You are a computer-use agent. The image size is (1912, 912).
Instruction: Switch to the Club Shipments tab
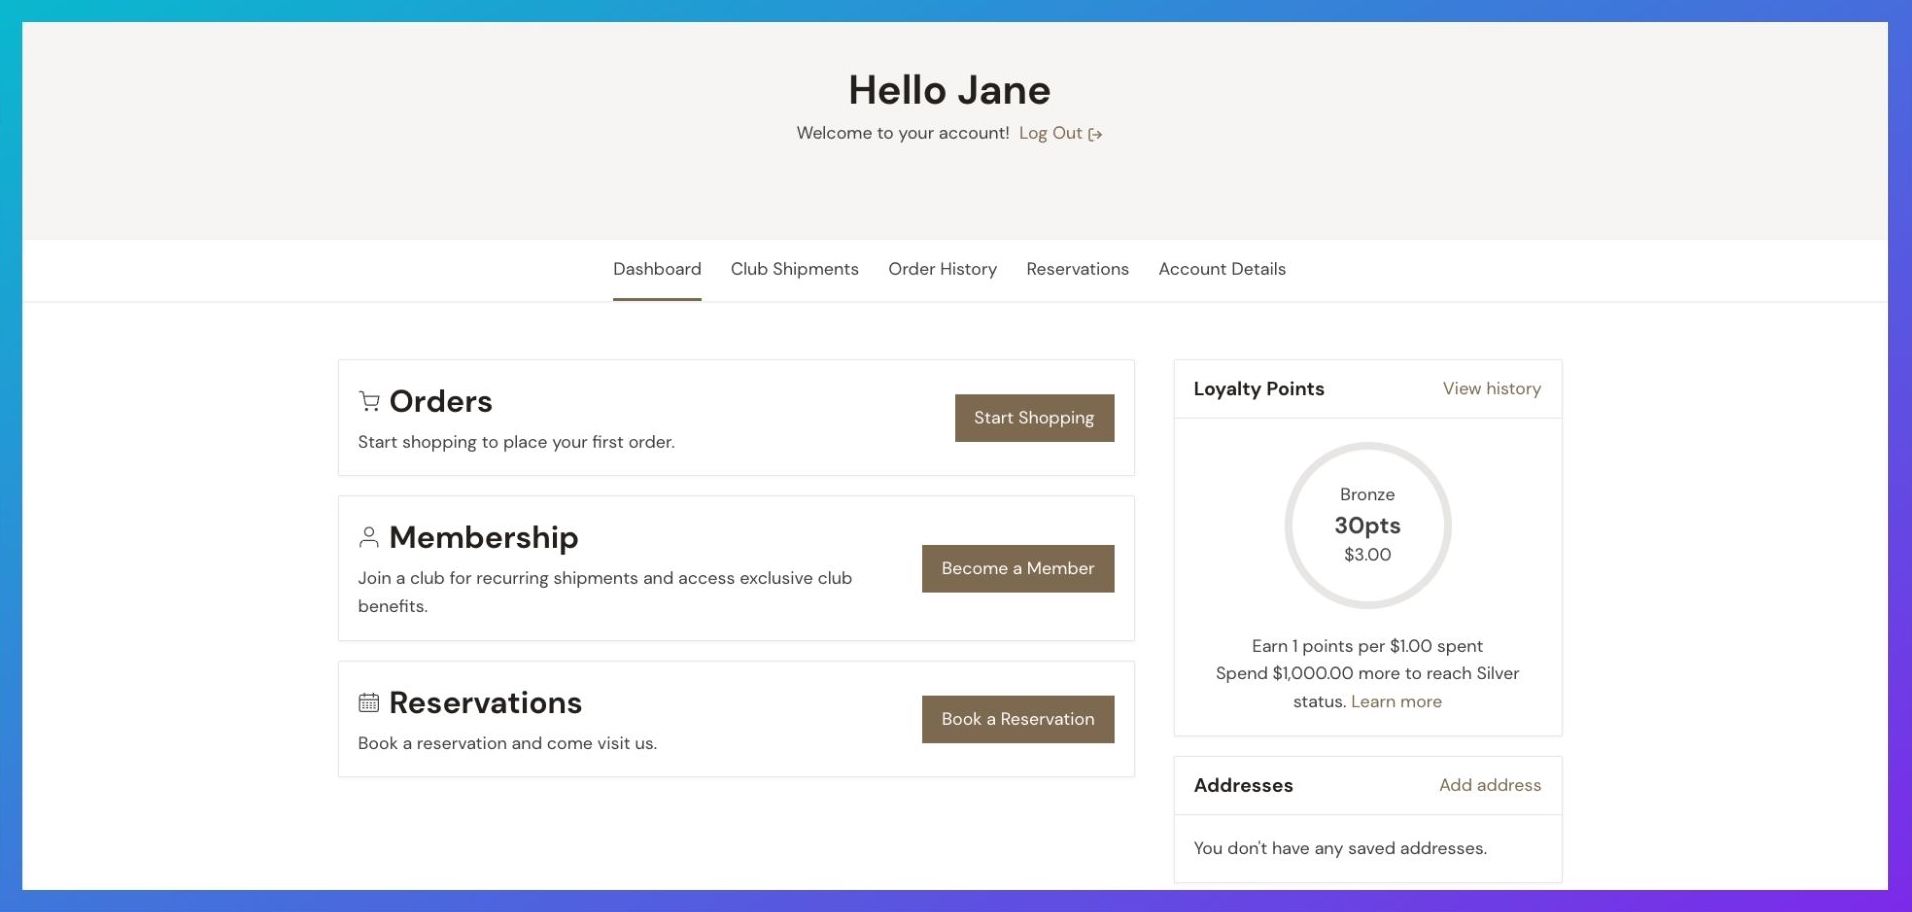794,269
